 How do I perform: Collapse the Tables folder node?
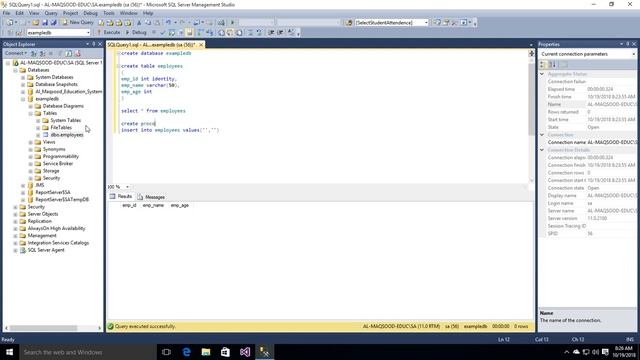pyautogui.click(x=31, y=113)
